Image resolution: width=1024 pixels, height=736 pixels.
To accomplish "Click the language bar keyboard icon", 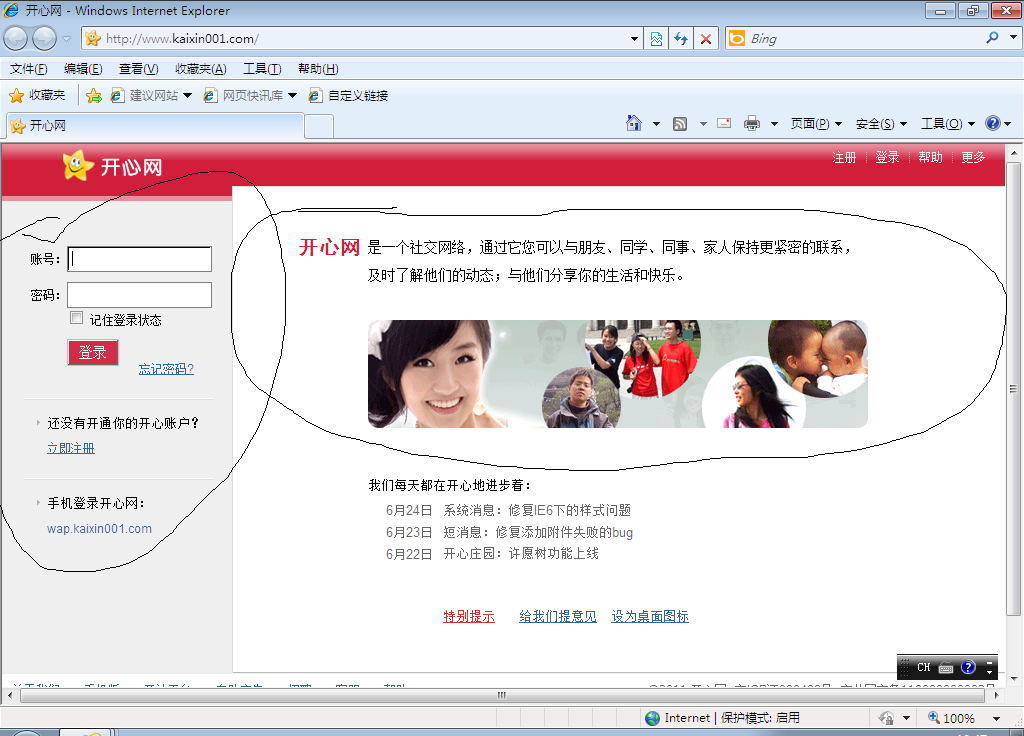I will (x=946, y=667).
